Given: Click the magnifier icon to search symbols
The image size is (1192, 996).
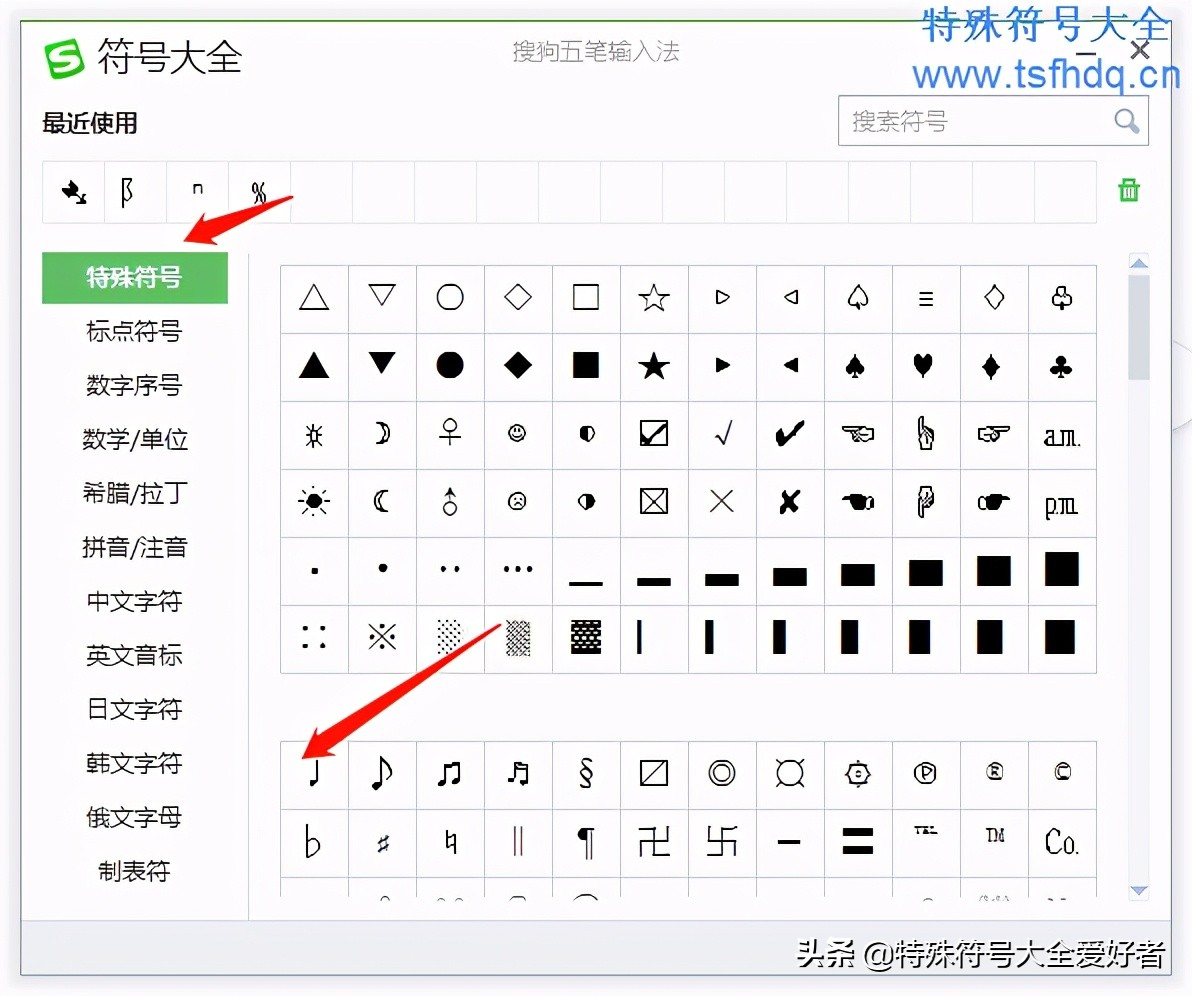Looking at the screenshot, I should pyautogui.click(x=1126, y=121).
